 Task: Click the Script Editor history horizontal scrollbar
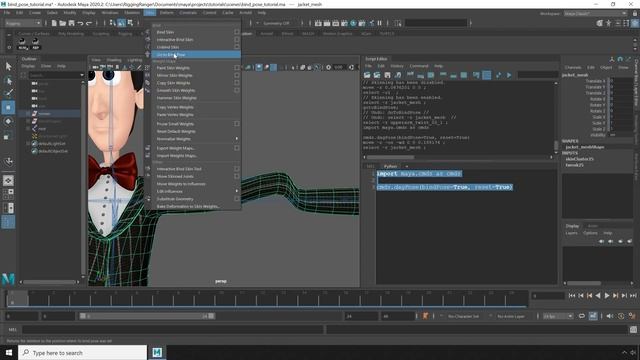(x=391, y=157)
